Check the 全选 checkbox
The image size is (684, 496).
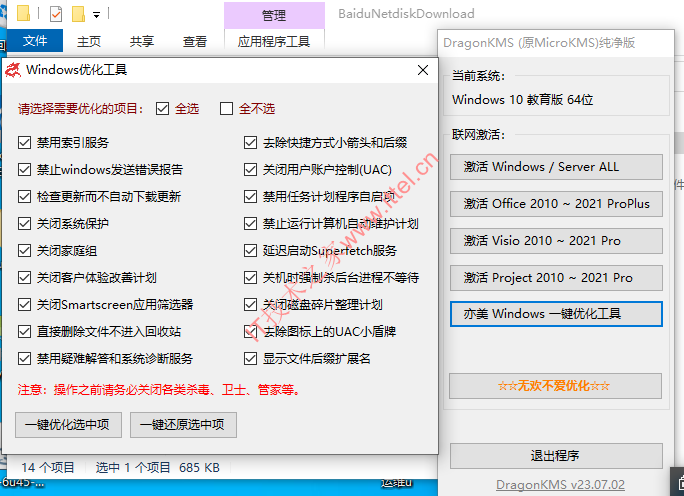click(162, 109)
